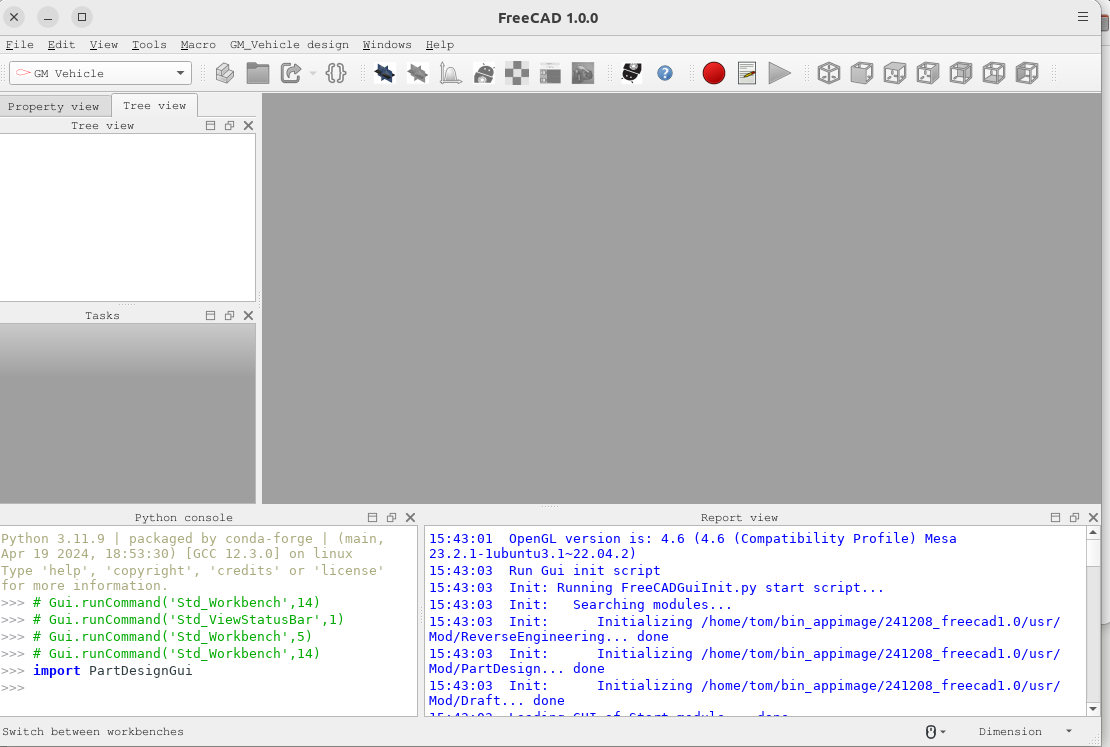Open the GM_Vehicle design menu
This screenshot has height=747, width=1110.
click(289, 45)
